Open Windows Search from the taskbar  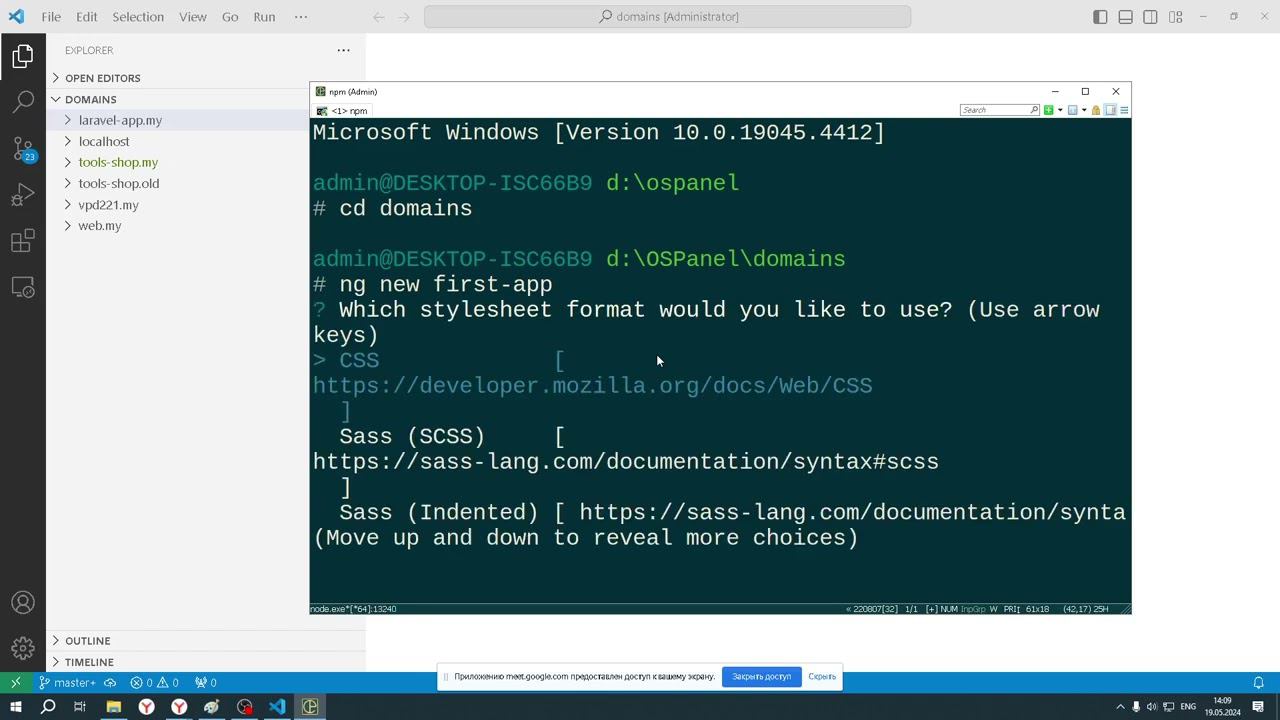48,707
